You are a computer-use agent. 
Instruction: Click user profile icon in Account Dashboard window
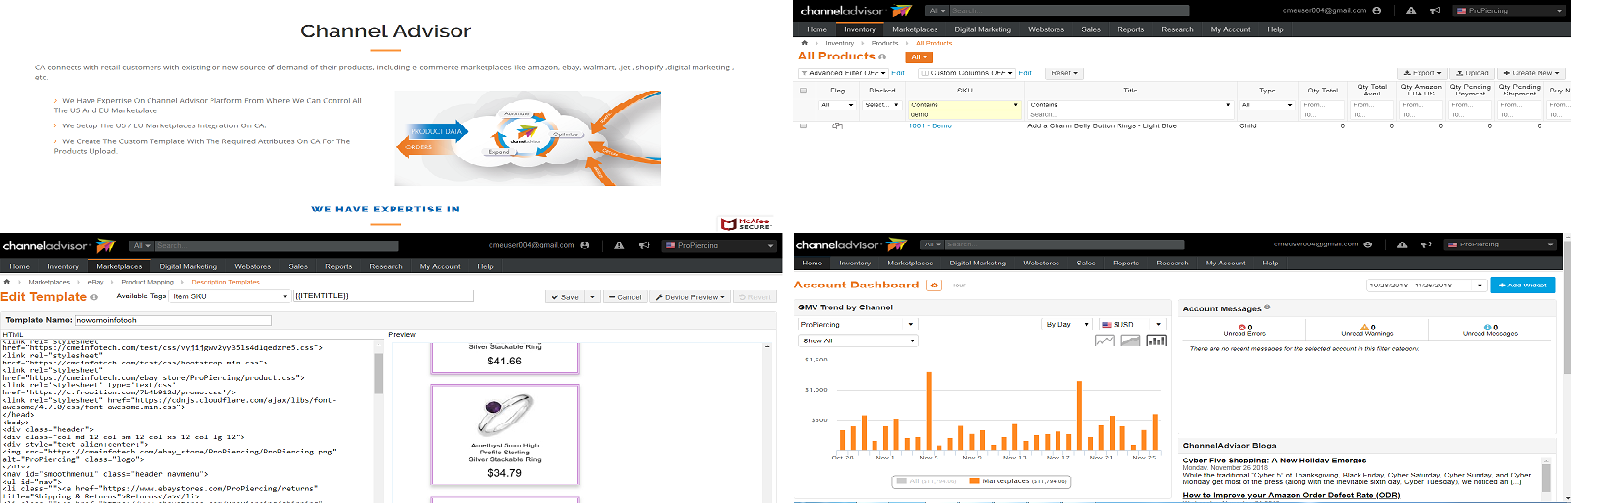tap(1368, 244)
